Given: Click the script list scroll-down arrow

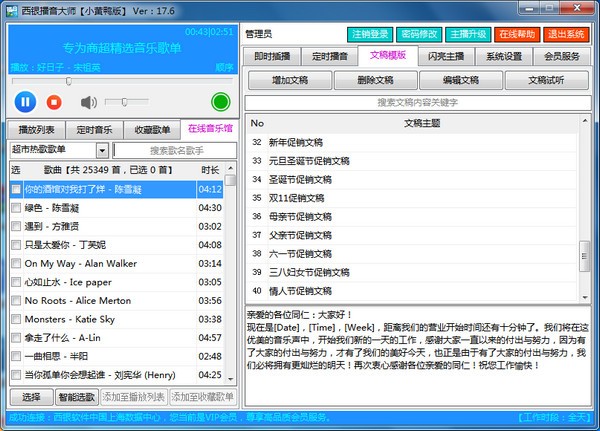Looking at the screenshot, I should tap(585, 297).
